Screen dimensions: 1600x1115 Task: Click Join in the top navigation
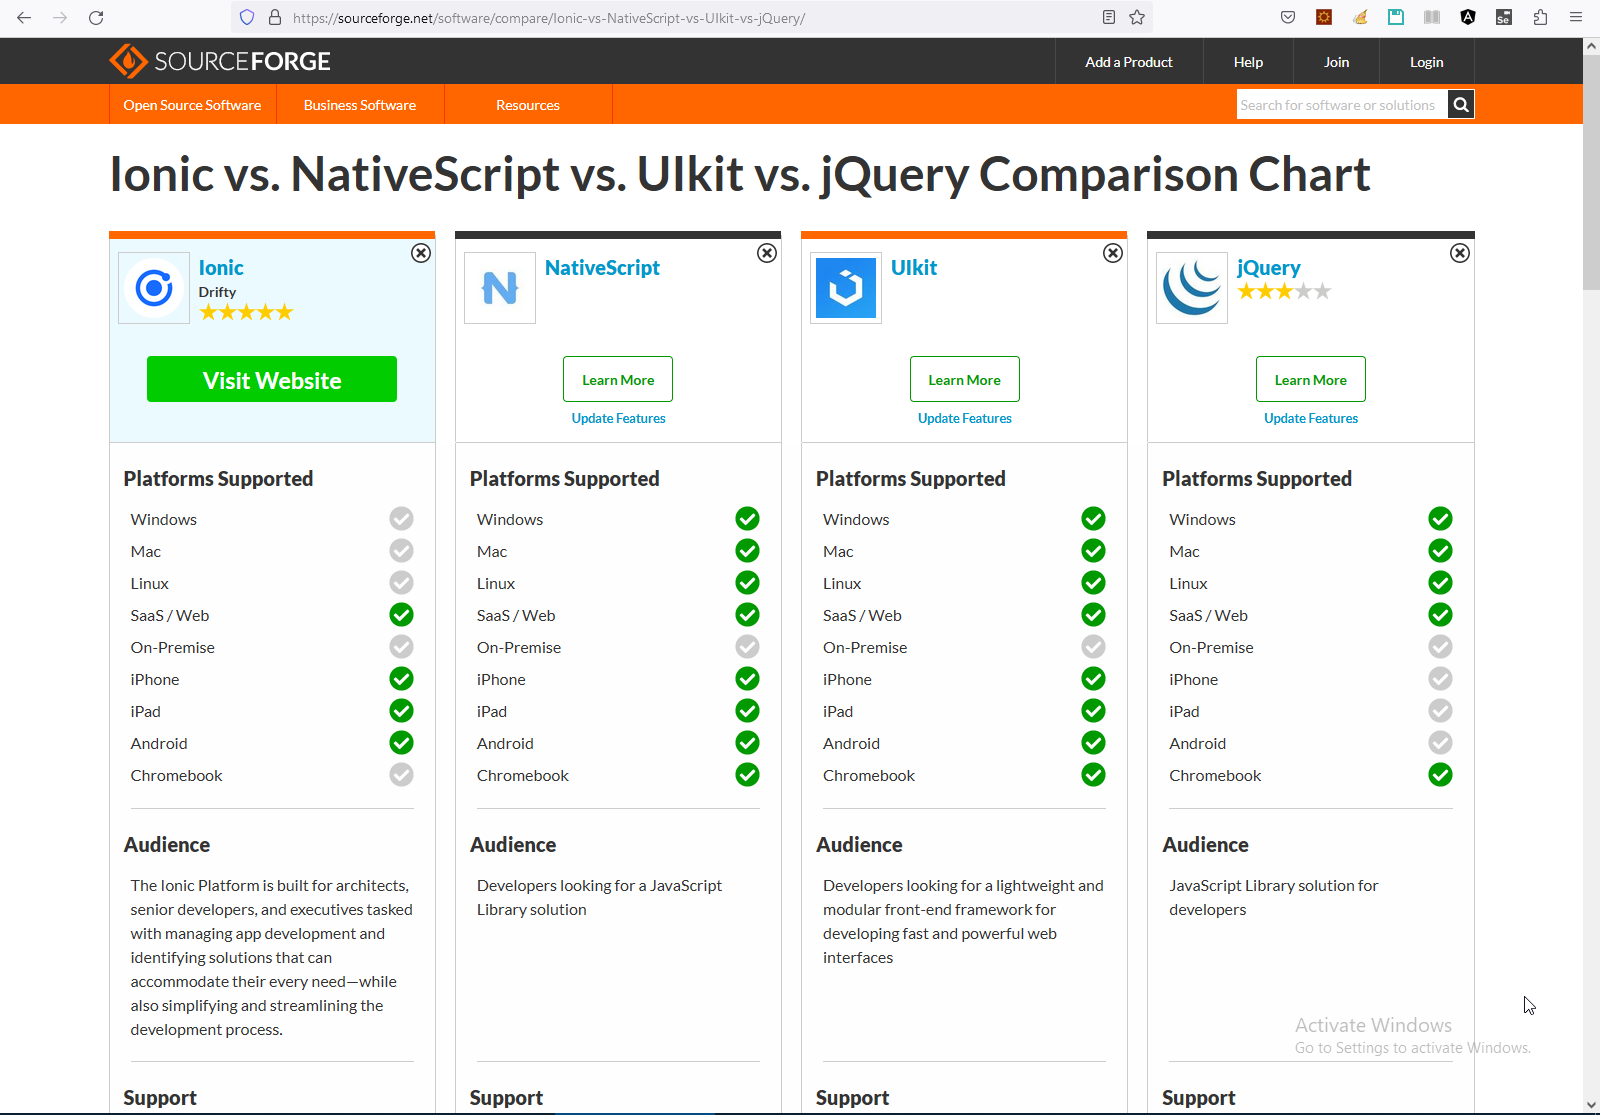(1337, 62)
